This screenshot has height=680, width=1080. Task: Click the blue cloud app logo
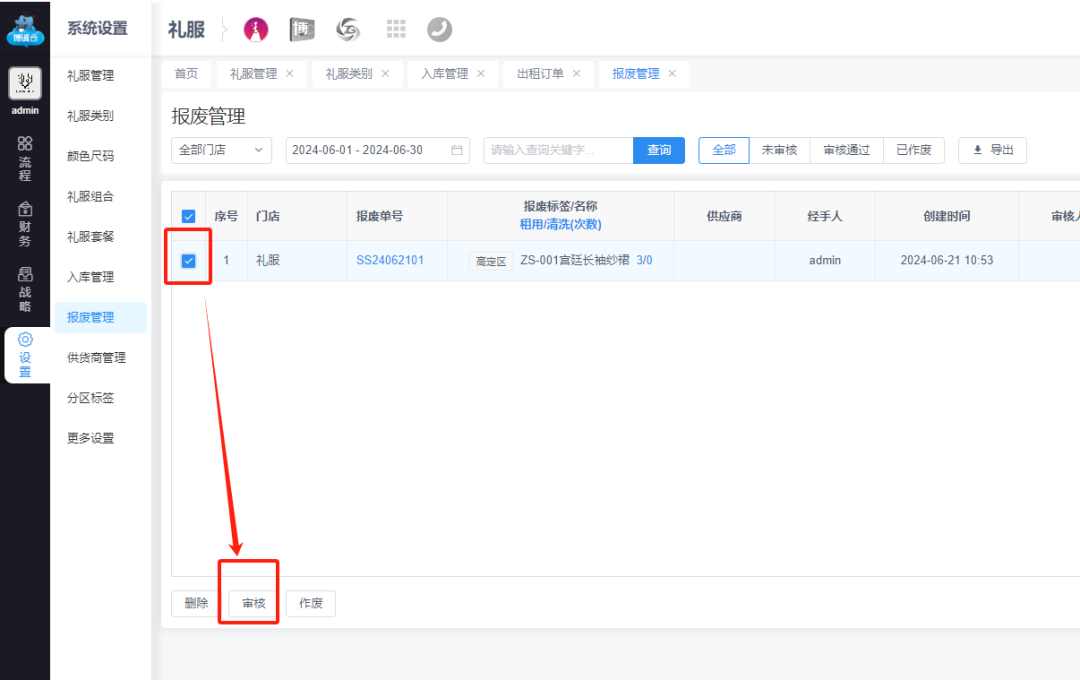(x=25, y=30)
